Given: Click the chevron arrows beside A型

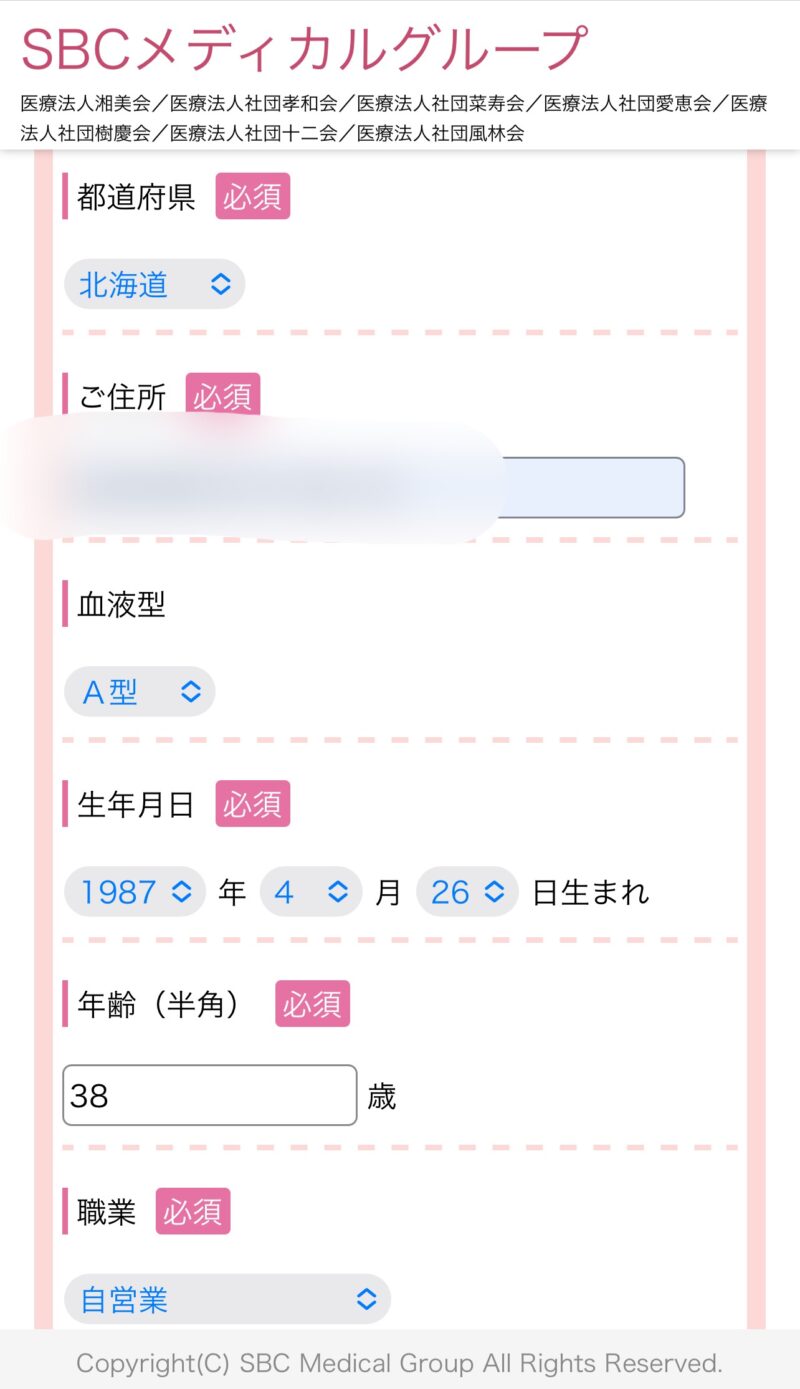Looking at the screenshot, I should (190, 692).
